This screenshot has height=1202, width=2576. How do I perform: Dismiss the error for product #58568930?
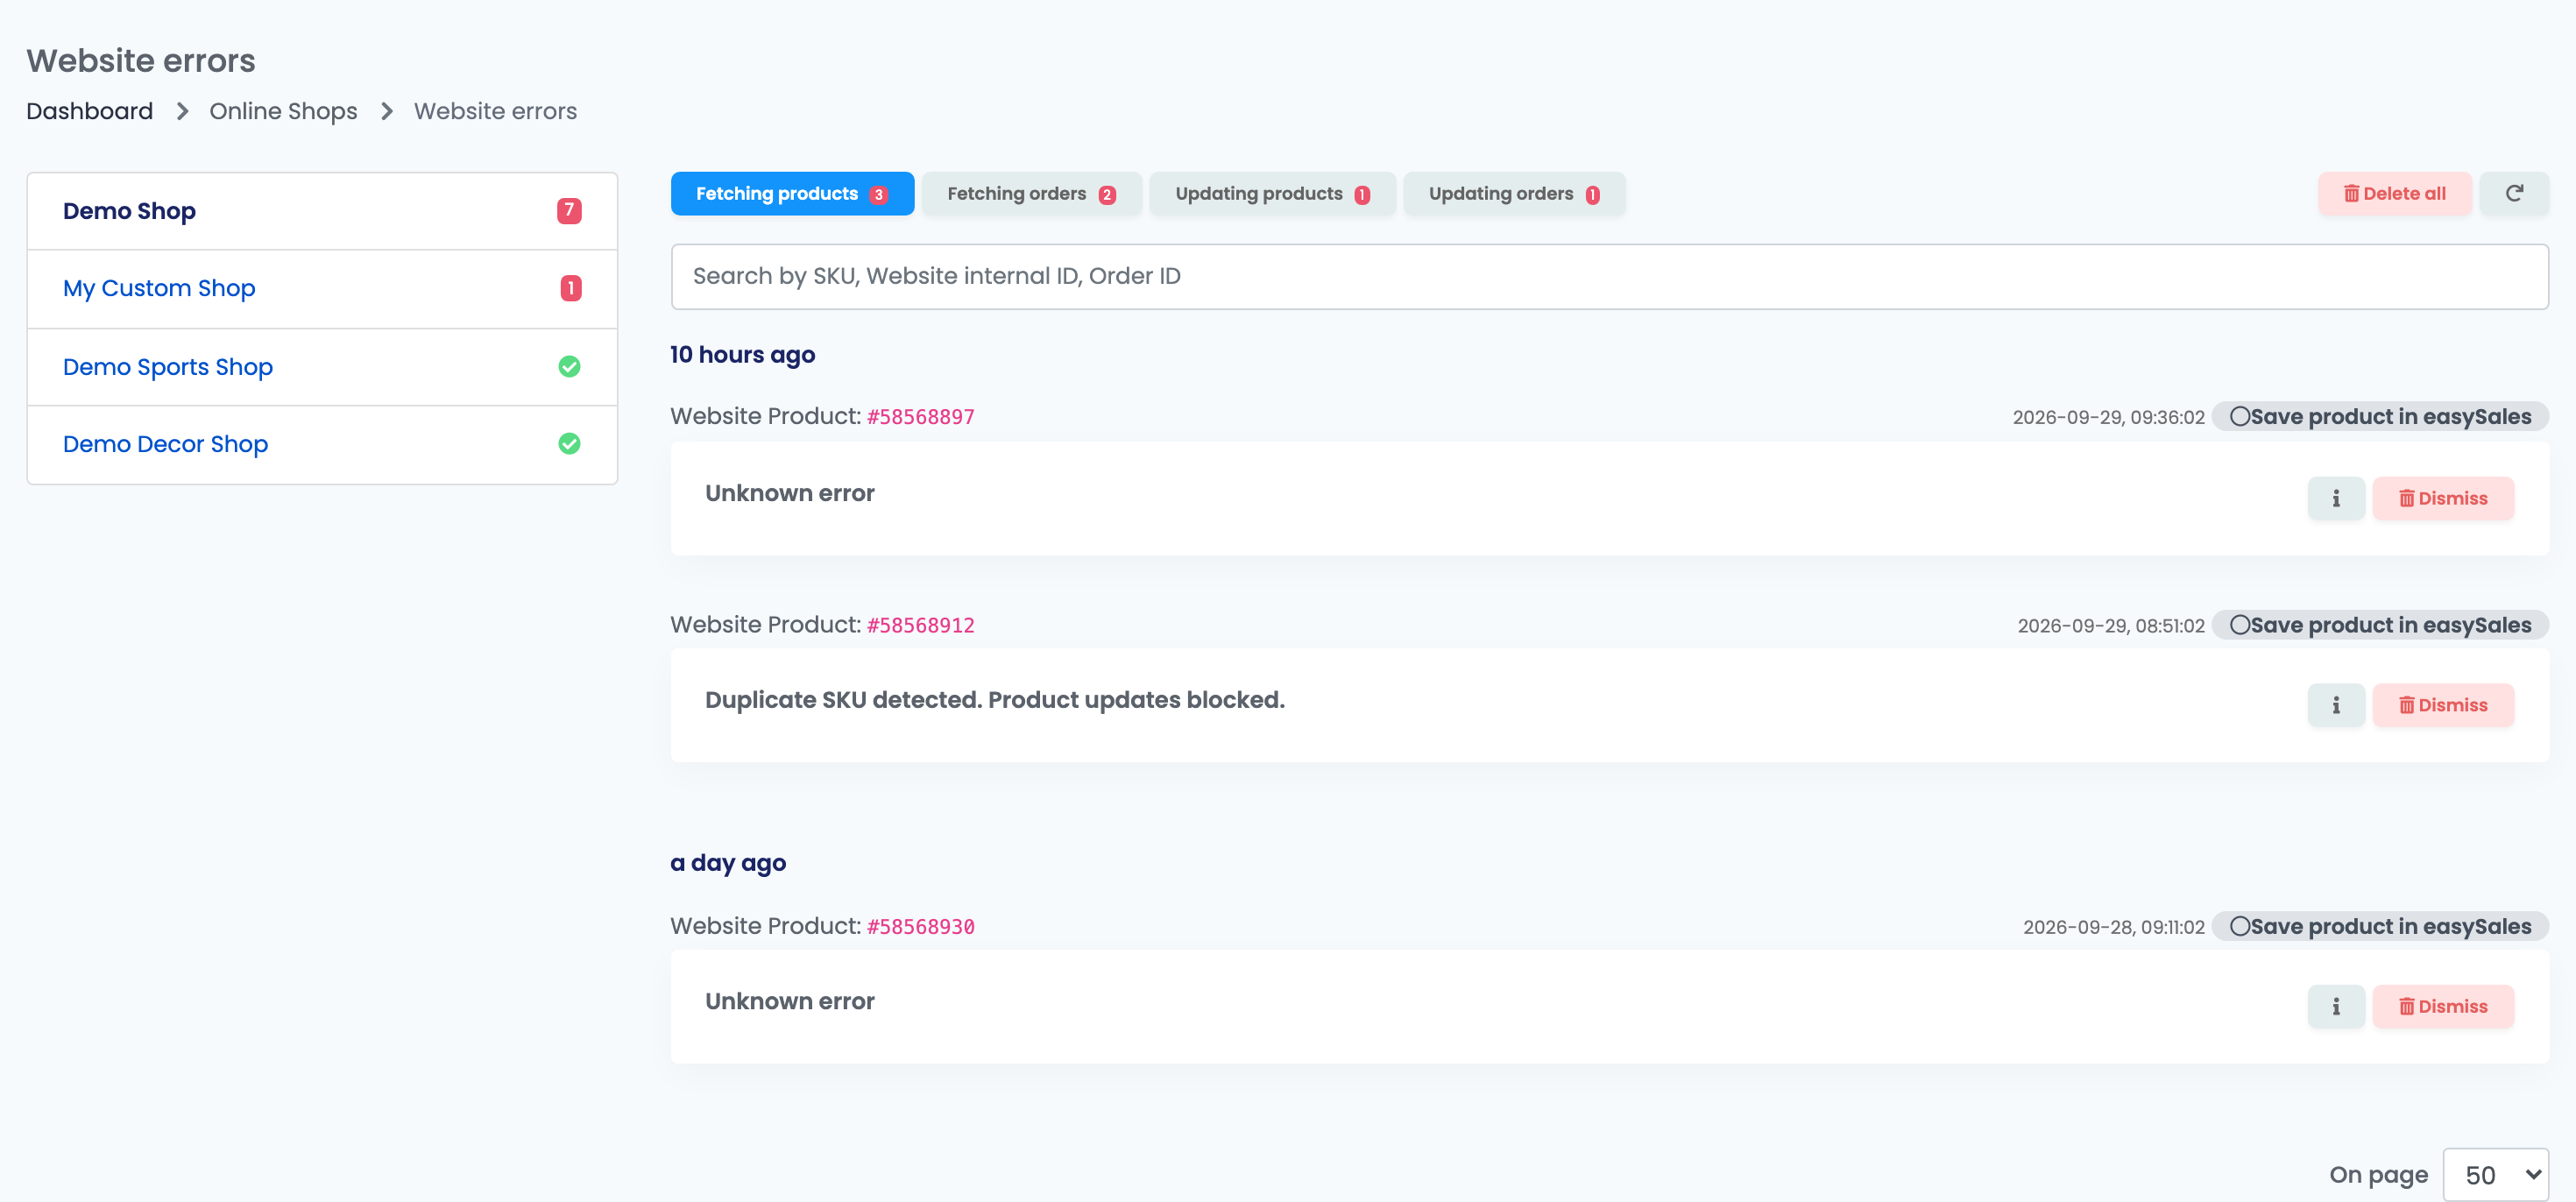click(2443, 1006)
